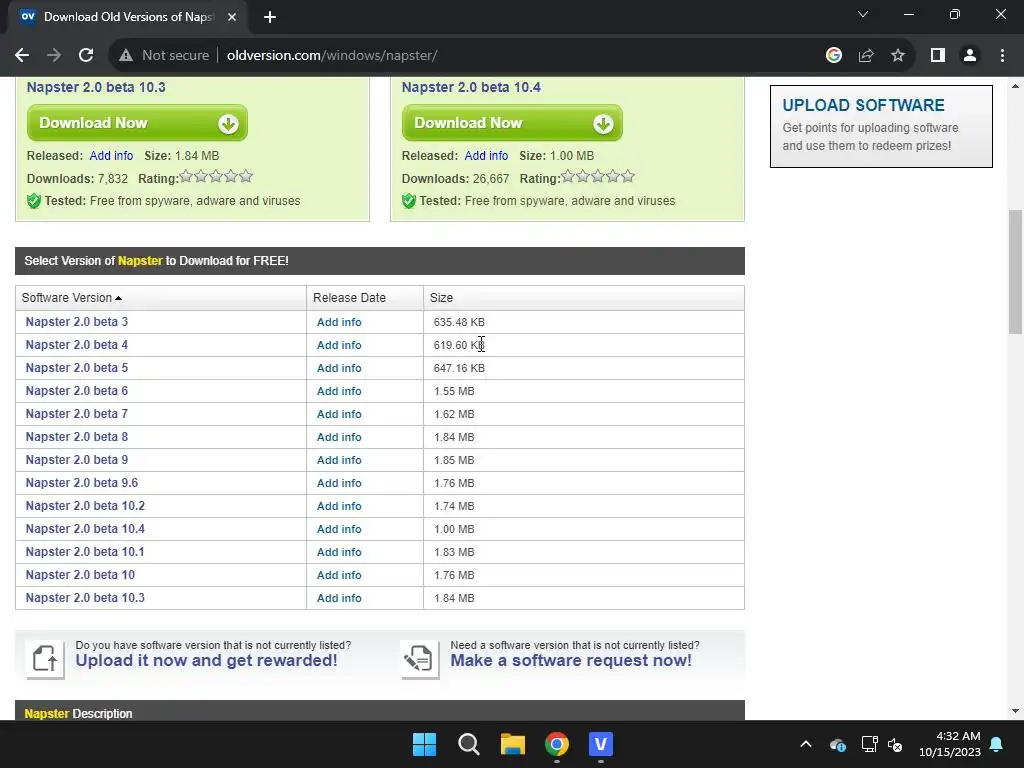Open Napster 2.0 beta 3 link
The width and height of the screenshot is (1024, 768).
coord(76,322)
